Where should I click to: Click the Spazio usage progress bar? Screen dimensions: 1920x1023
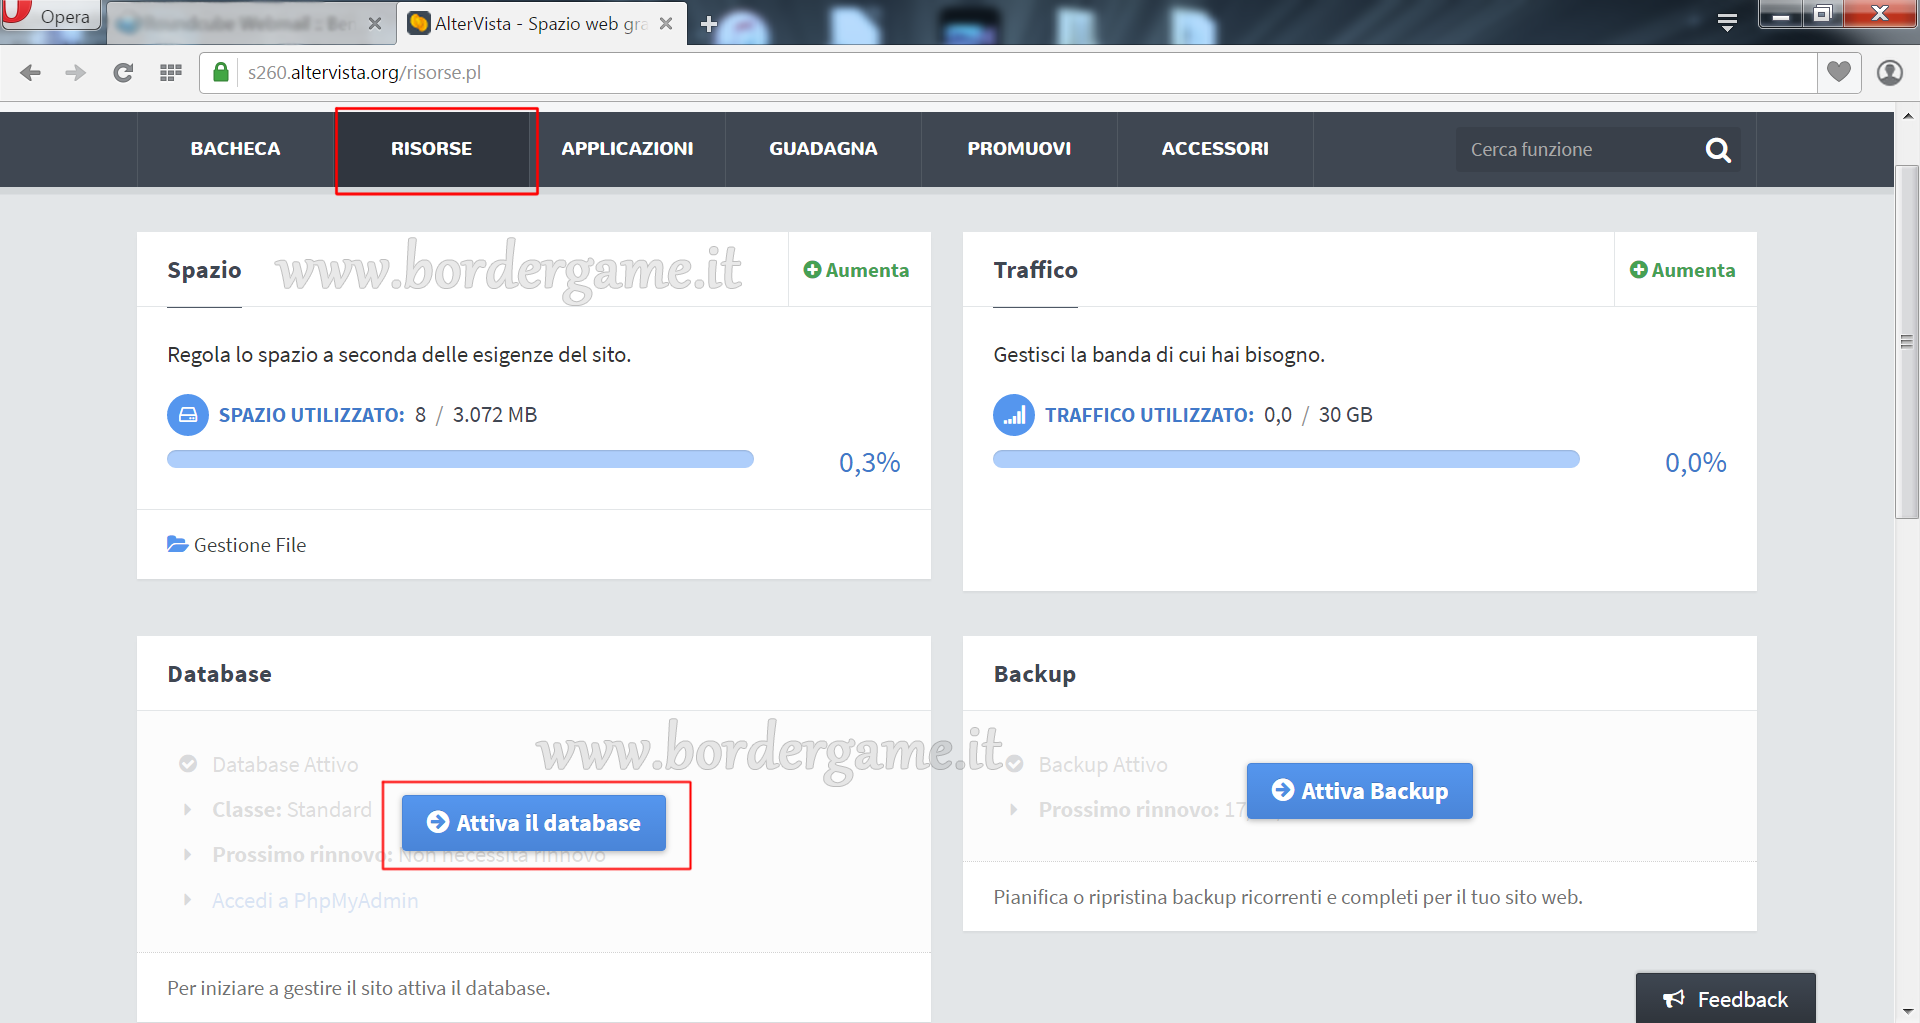[460, 459]
